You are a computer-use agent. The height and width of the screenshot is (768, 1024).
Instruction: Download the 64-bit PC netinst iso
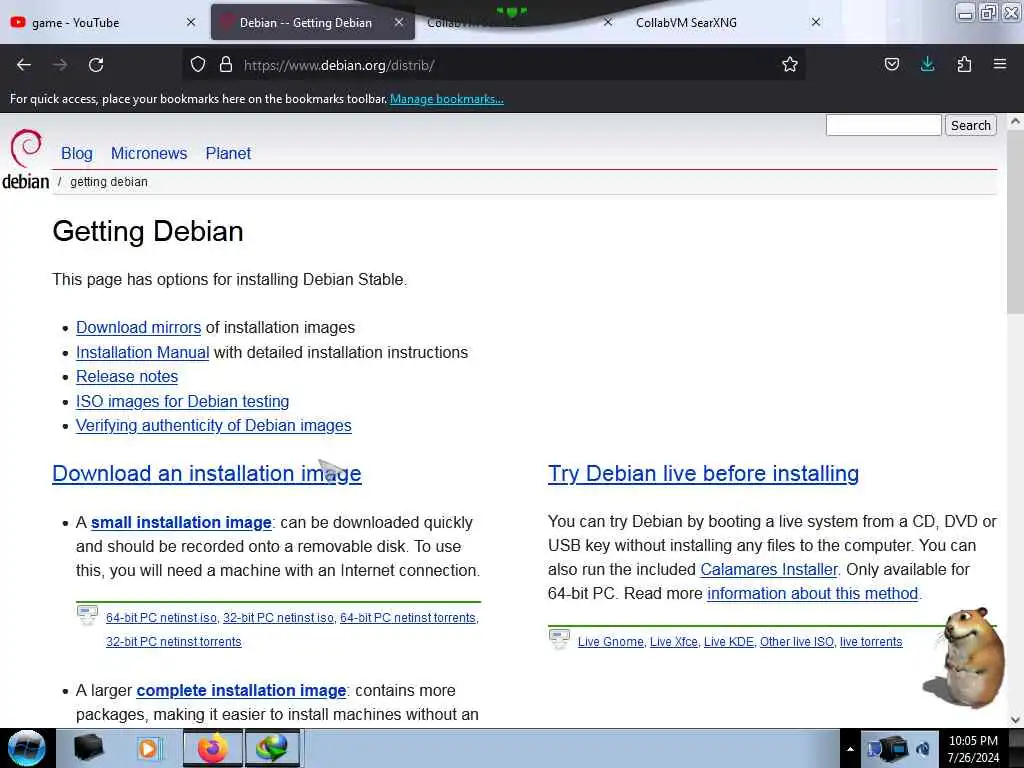pyautogui.click(x=161, y=618)
